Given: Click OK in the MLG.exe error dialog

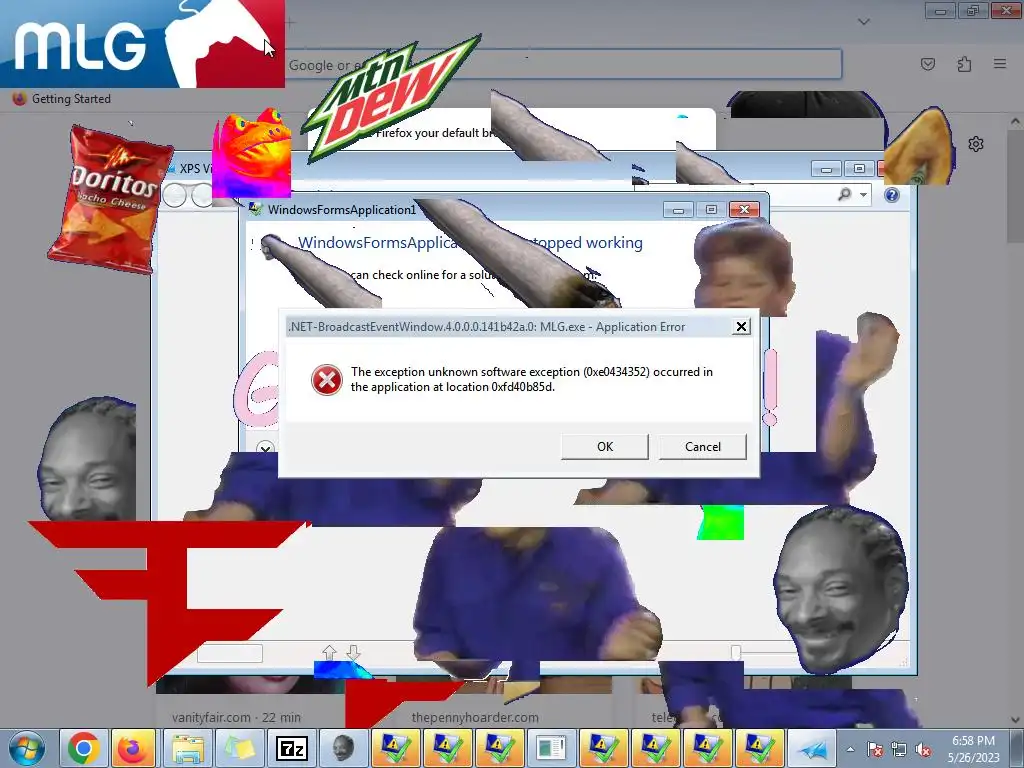Looking at the screenshot, I should (x=605, y=447).
